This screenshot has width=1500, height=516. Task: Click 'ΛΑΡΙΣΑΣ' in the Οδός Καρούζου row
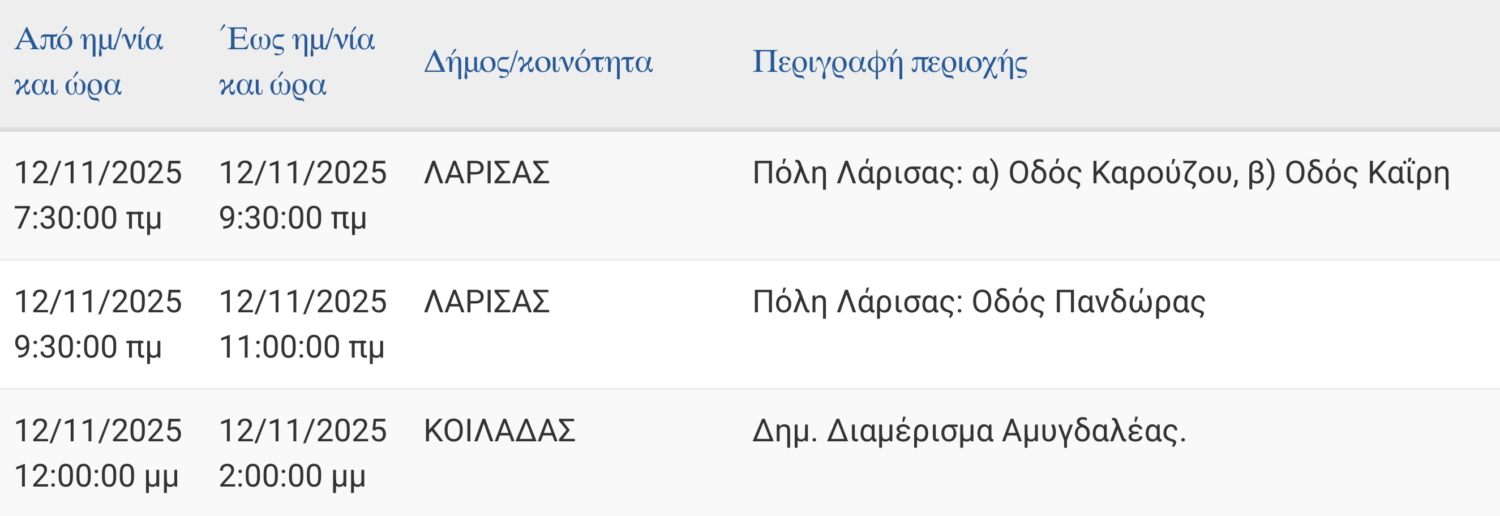tap(487, 173)
